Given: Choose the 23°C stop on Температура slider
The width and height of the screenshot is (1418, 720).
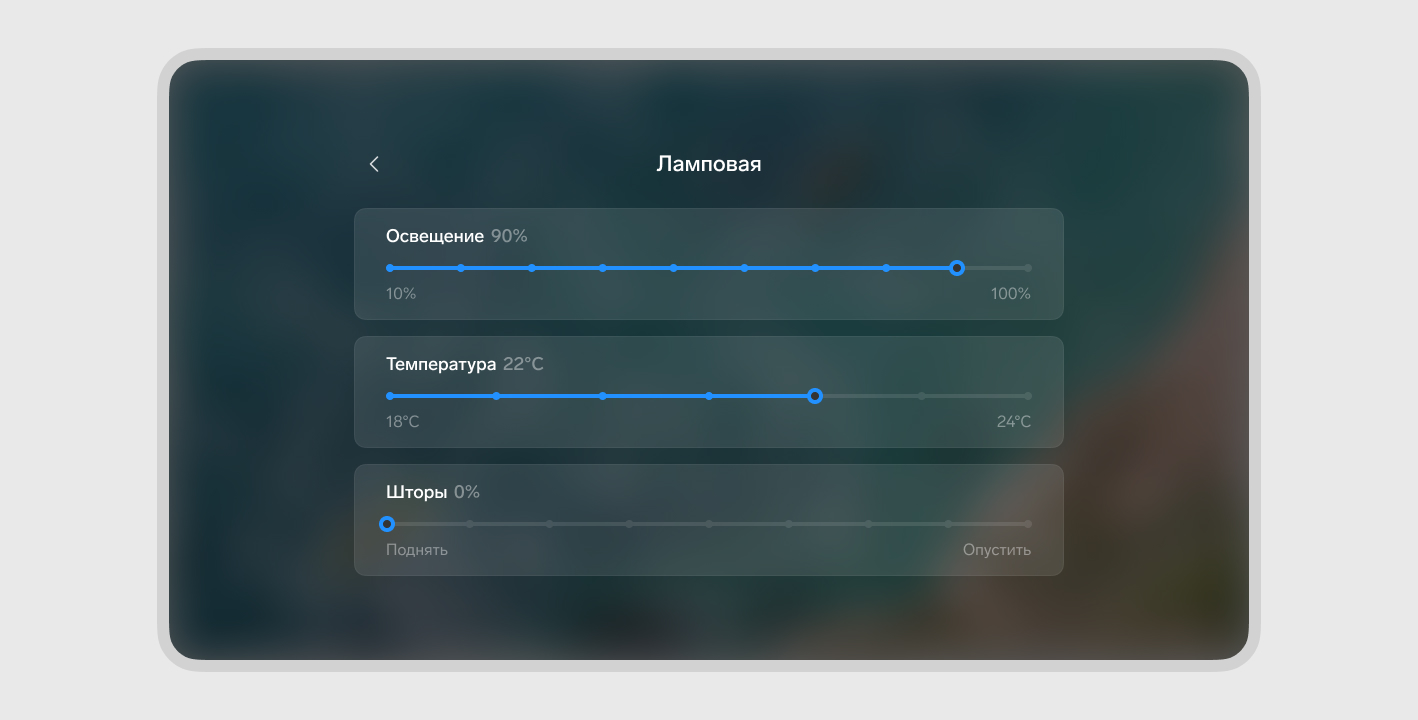Looking at the screenshot, I should [922, 396].
